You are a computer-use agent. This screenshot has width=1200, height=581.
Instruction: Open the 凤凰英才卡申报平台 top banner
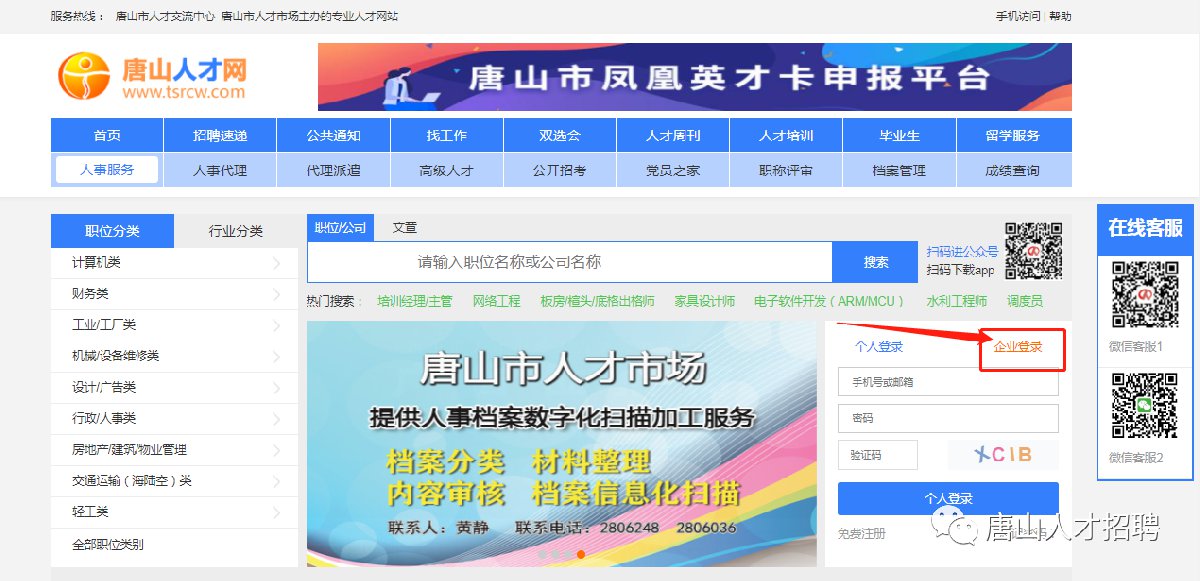pyautogui.click(x=694, y=77)
